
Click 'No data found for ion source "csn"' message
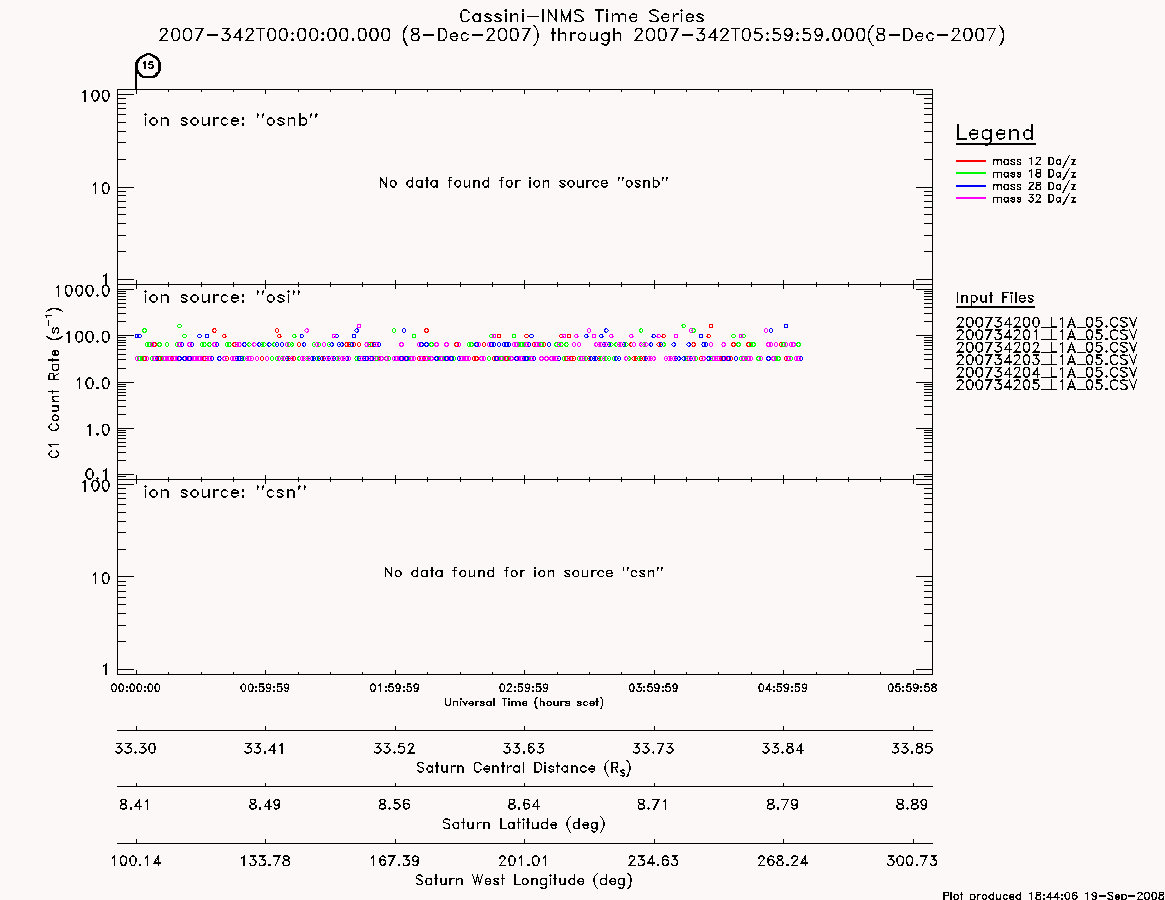[524, 572]
